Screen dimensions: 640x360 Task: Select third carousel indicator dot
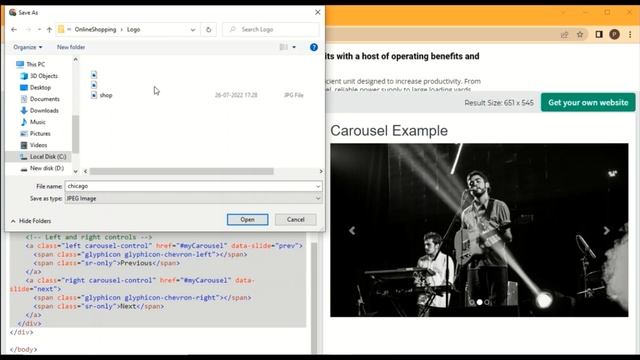pyautogui.click(x=487, y=302)
